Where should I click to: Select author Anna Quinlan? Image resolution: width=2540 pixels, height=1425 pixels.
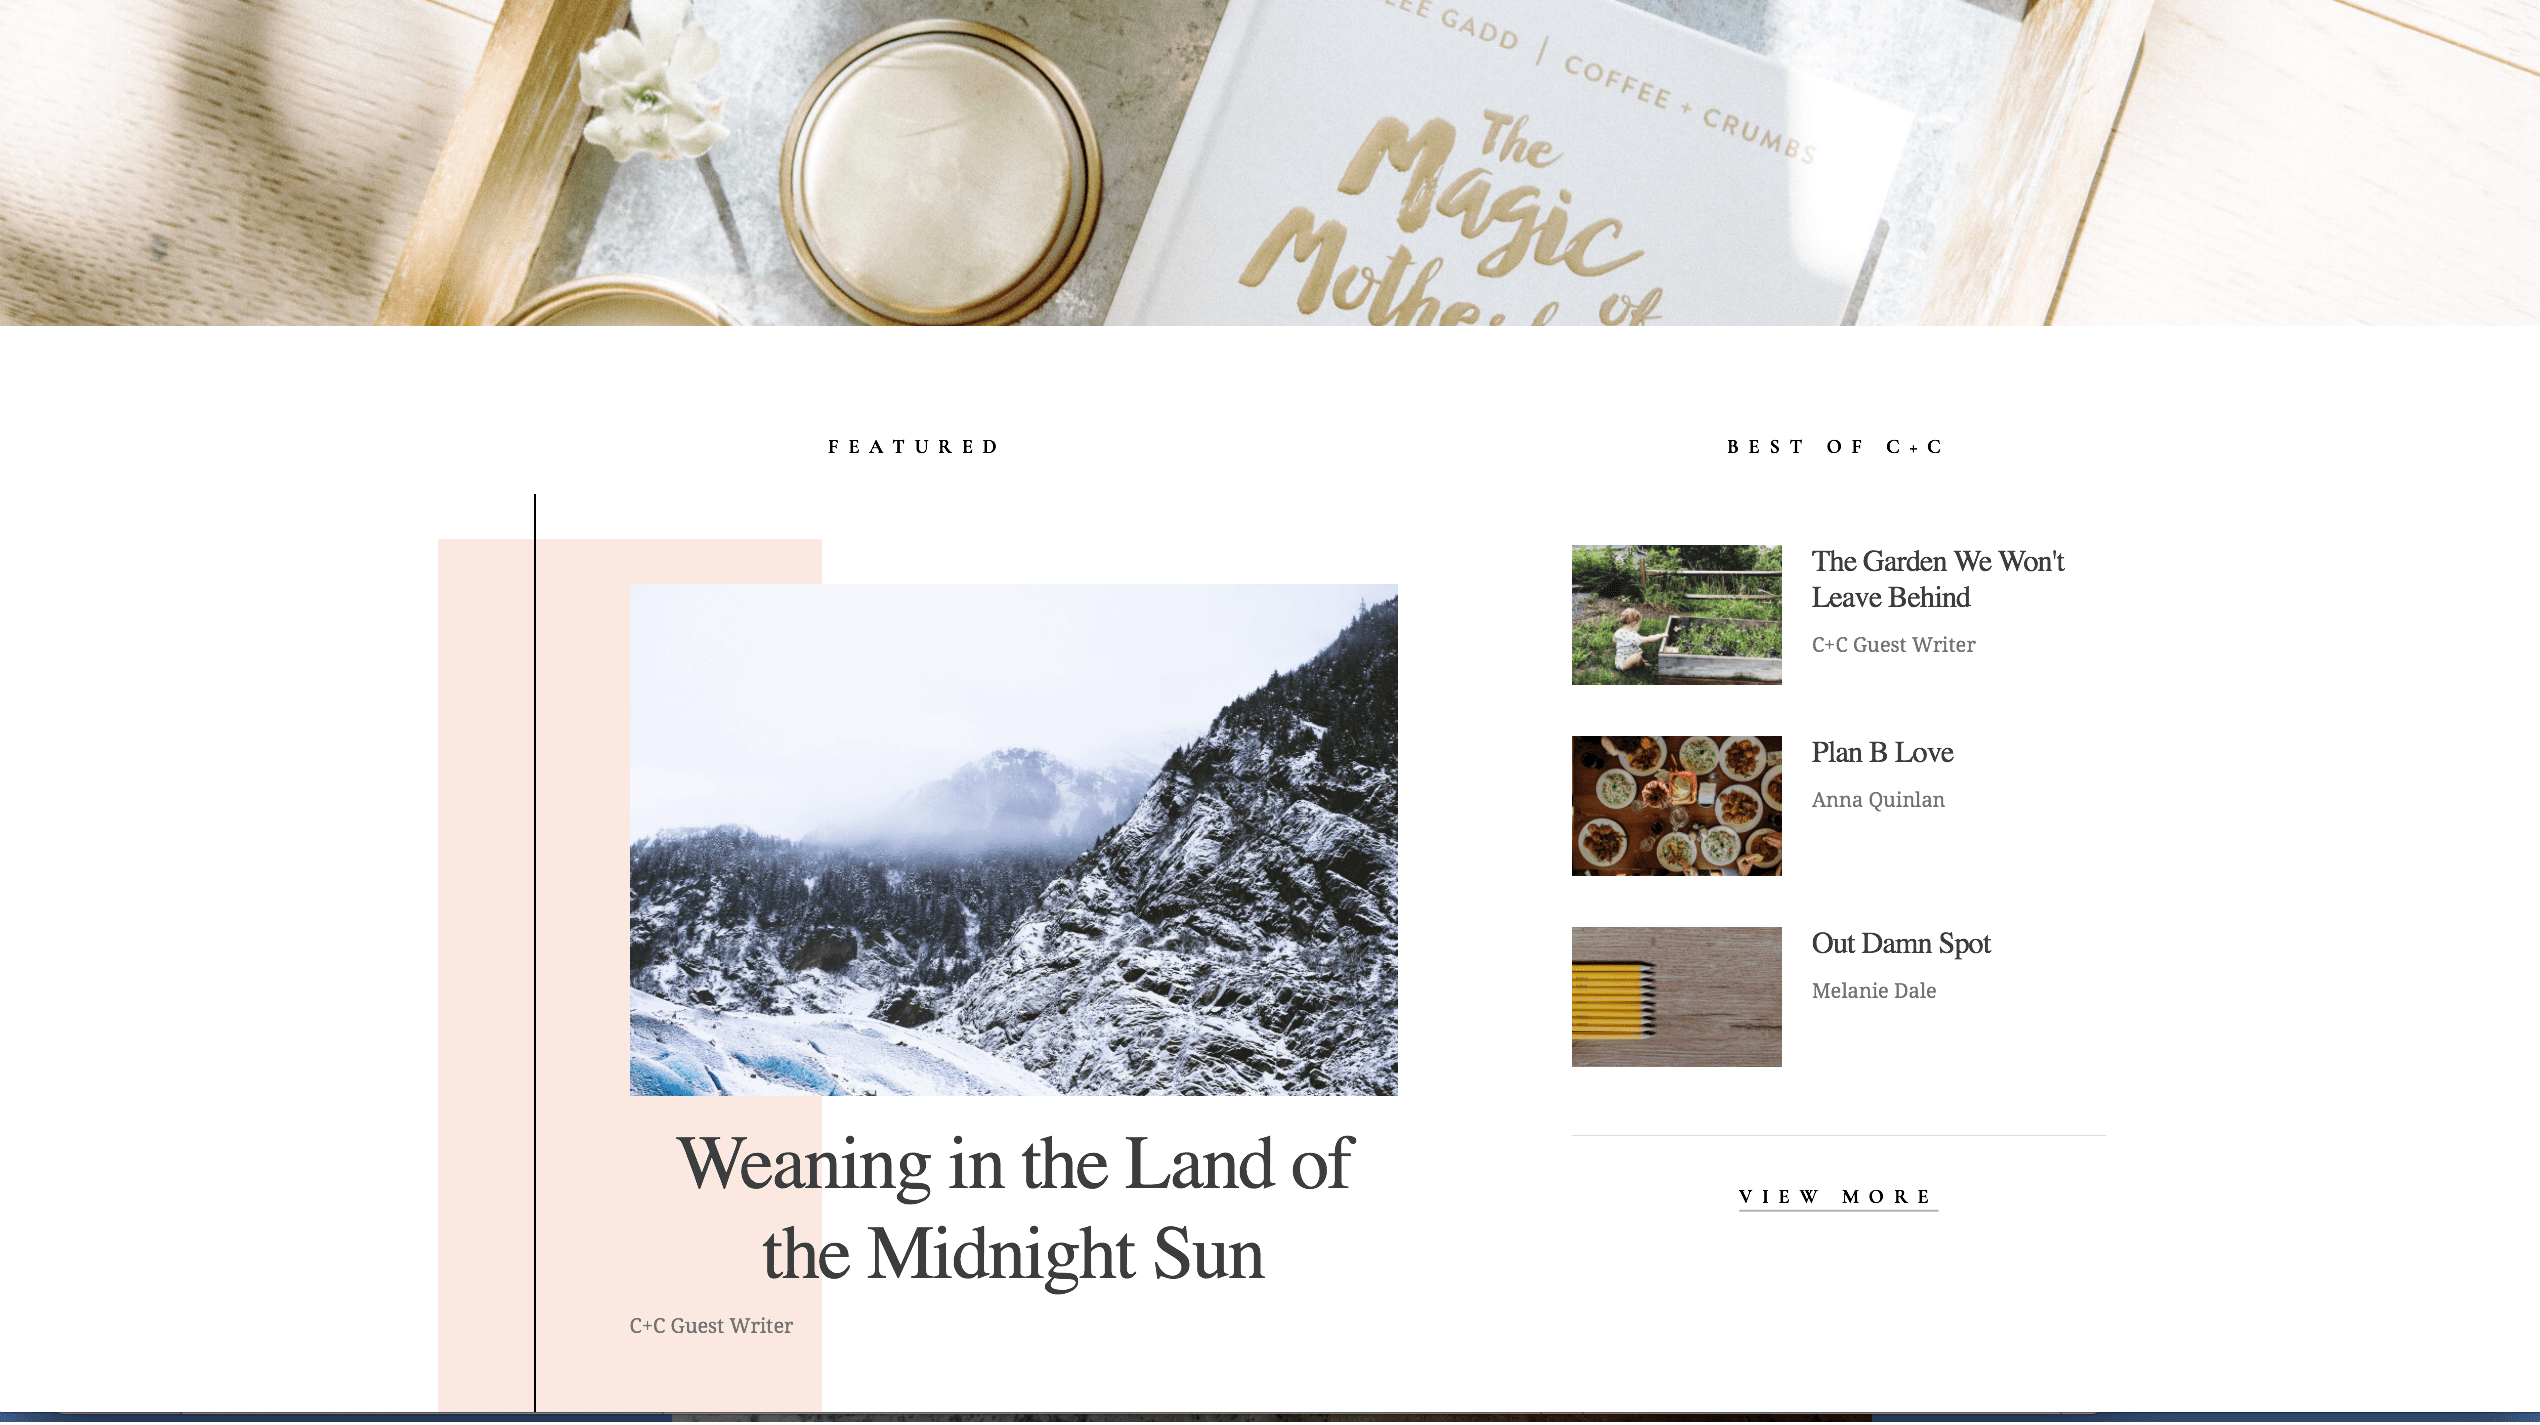[x=1878, y=800]
